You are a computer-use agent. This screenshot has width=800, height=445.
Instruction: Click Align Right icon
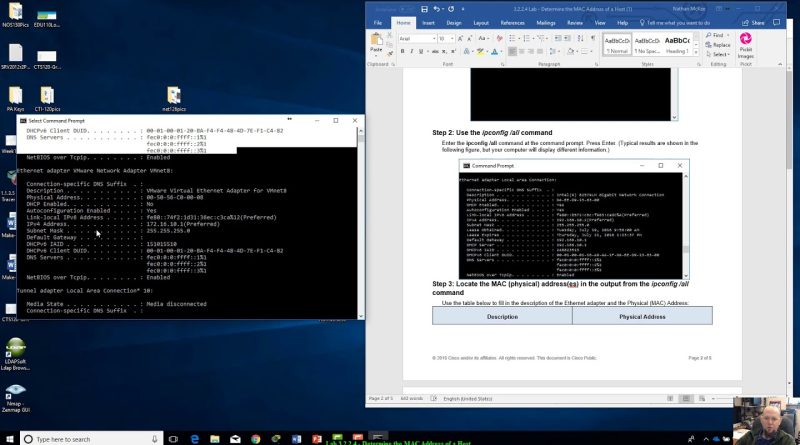click(x=531, y=52)
